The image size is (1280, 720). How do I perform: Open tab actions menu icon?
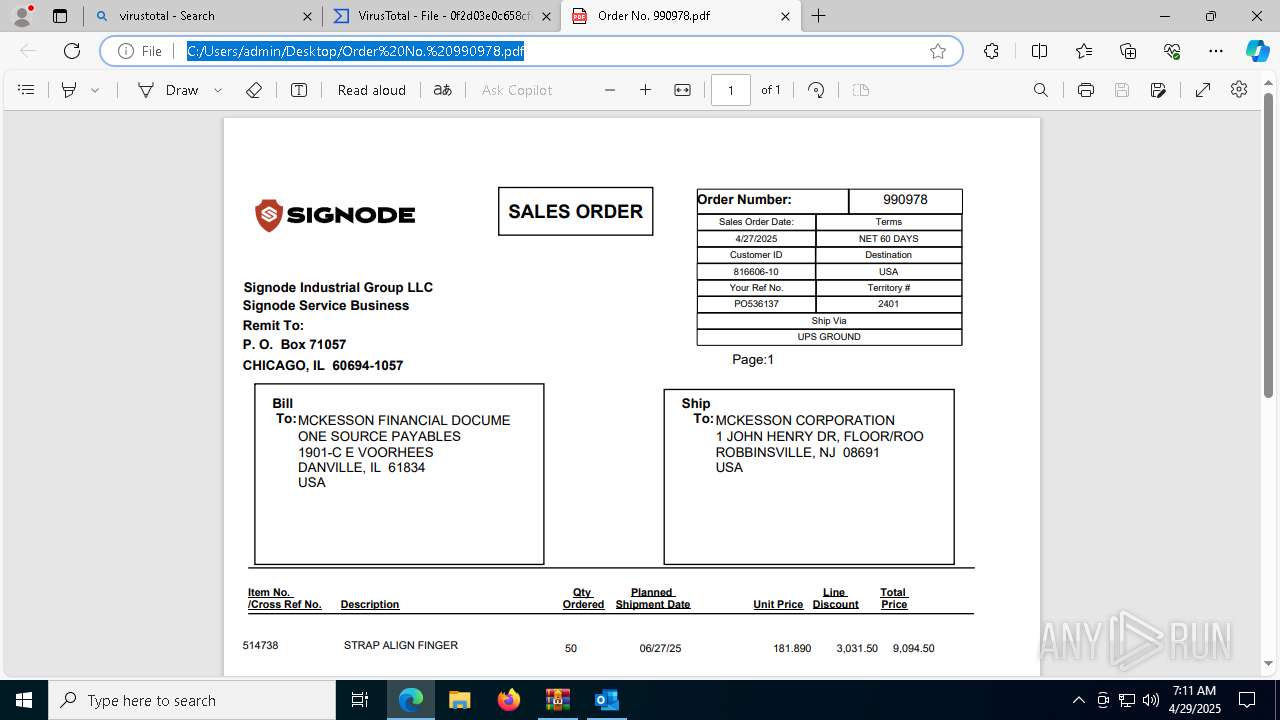pyautogui.click(x=60, y=16)
